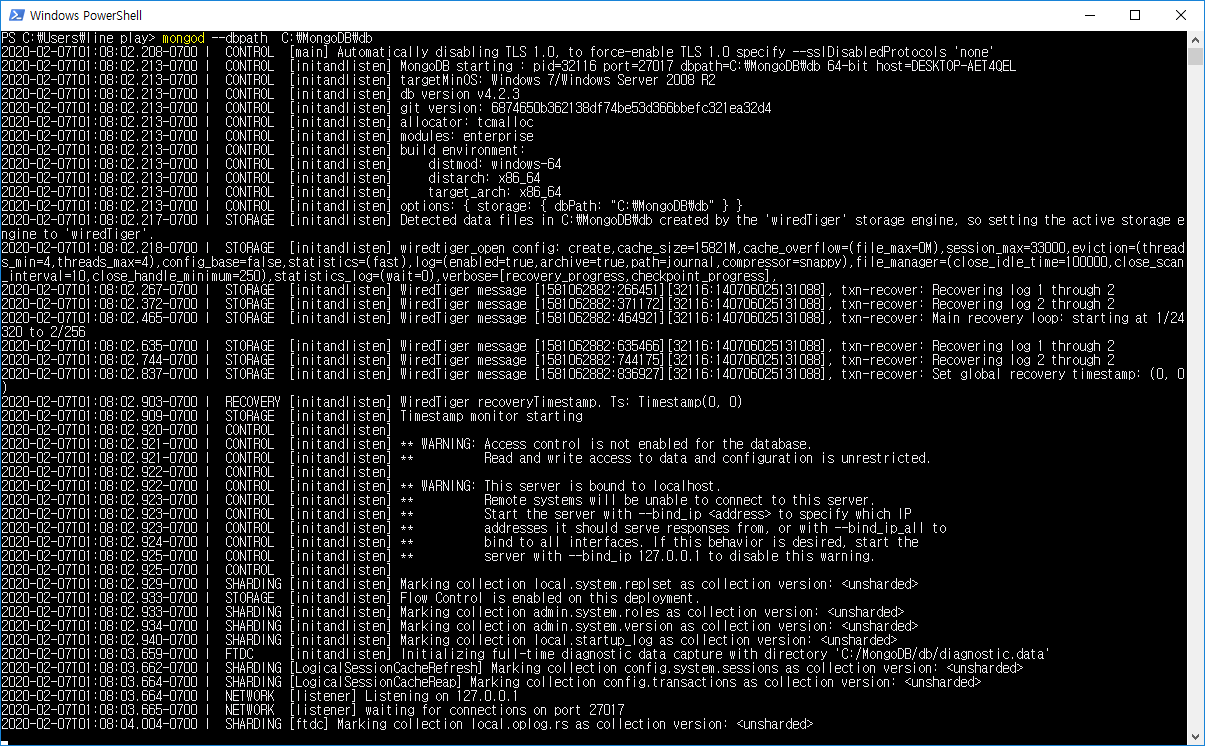Viewport: 1205px width, 746px height.
Task: Click the "config.system.sessions" collection message
Action: click(x=757, y=668)
